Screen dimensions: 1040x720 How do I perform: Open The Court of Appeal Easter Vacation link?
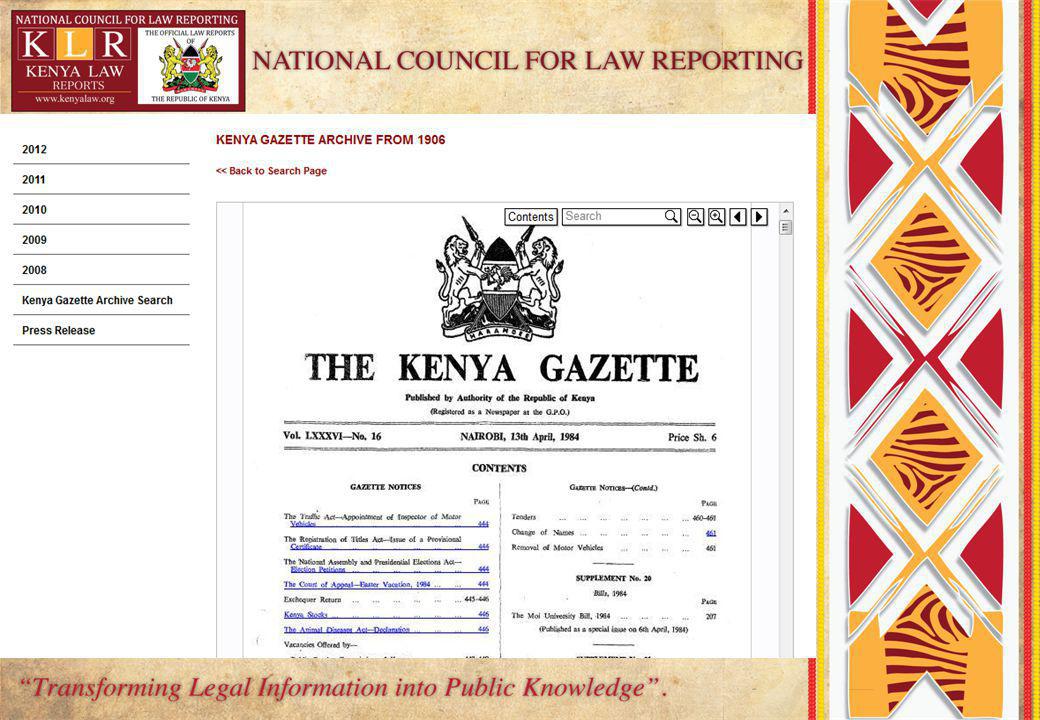386,585
